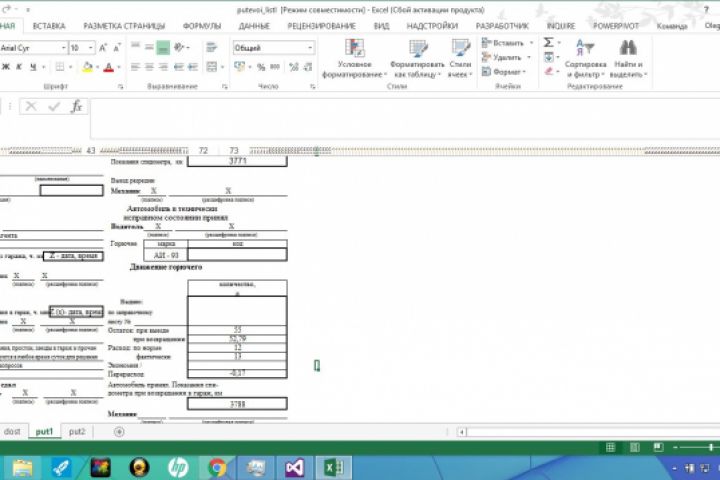Click the Fill down icon
The image size is (720, 480).
(549, 57)
